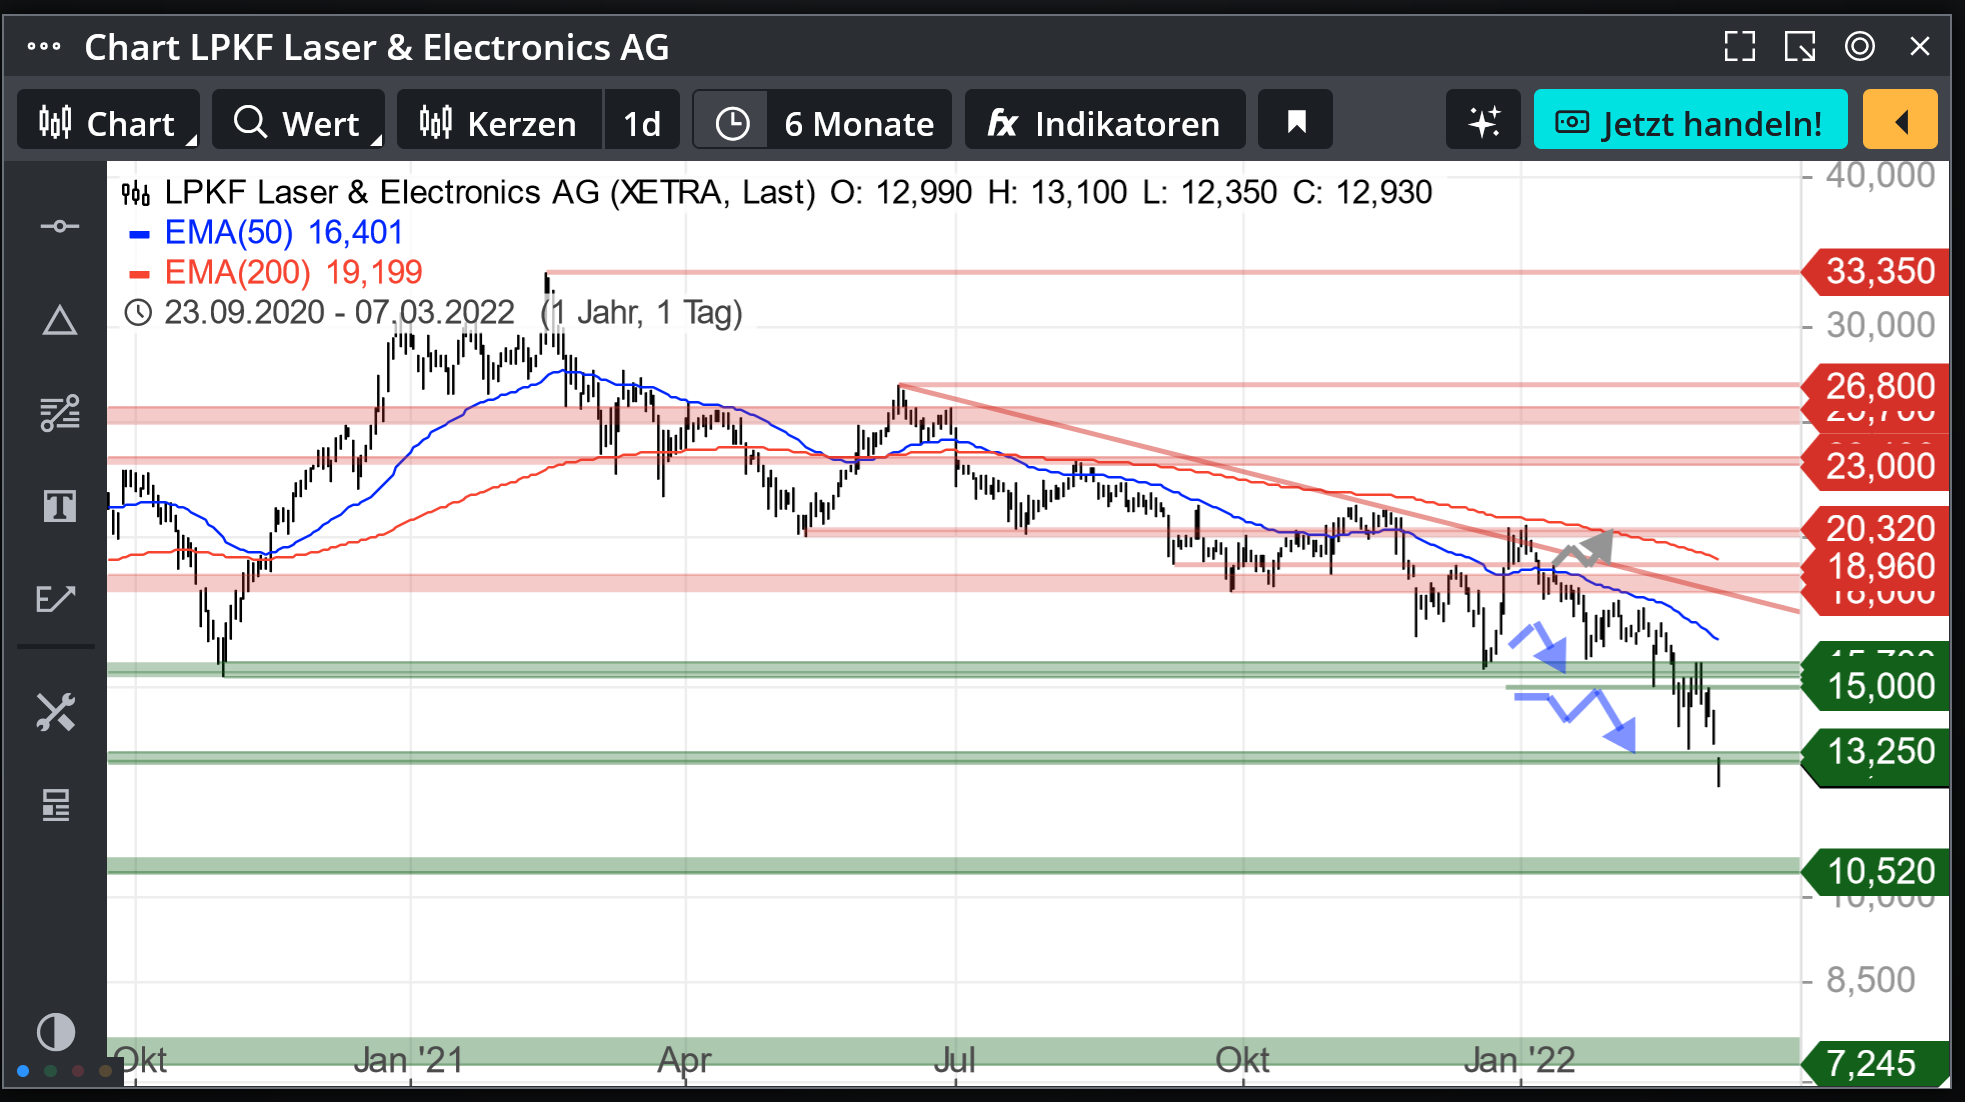Click the blue EMA(50) legend color marker

(x=139, y=234)
